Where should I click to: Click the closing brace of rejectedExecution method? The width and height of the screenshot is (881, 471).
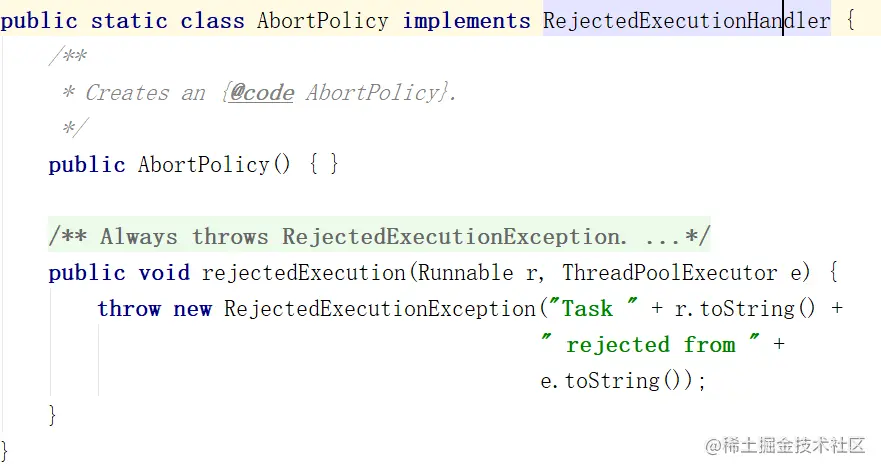pyautogui.click(x=52, y=416)
